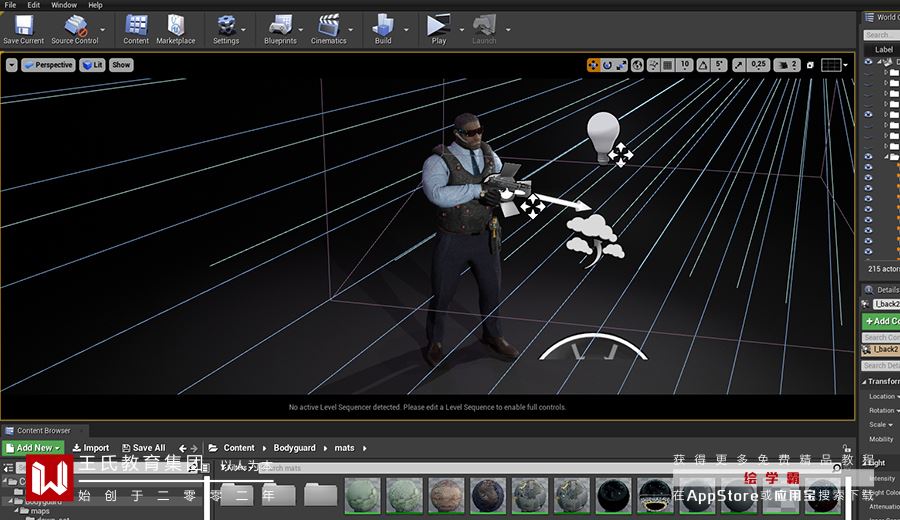Maximize or restore the viewport
Viewport: 900px width, 520px height.
click(810, 65)
